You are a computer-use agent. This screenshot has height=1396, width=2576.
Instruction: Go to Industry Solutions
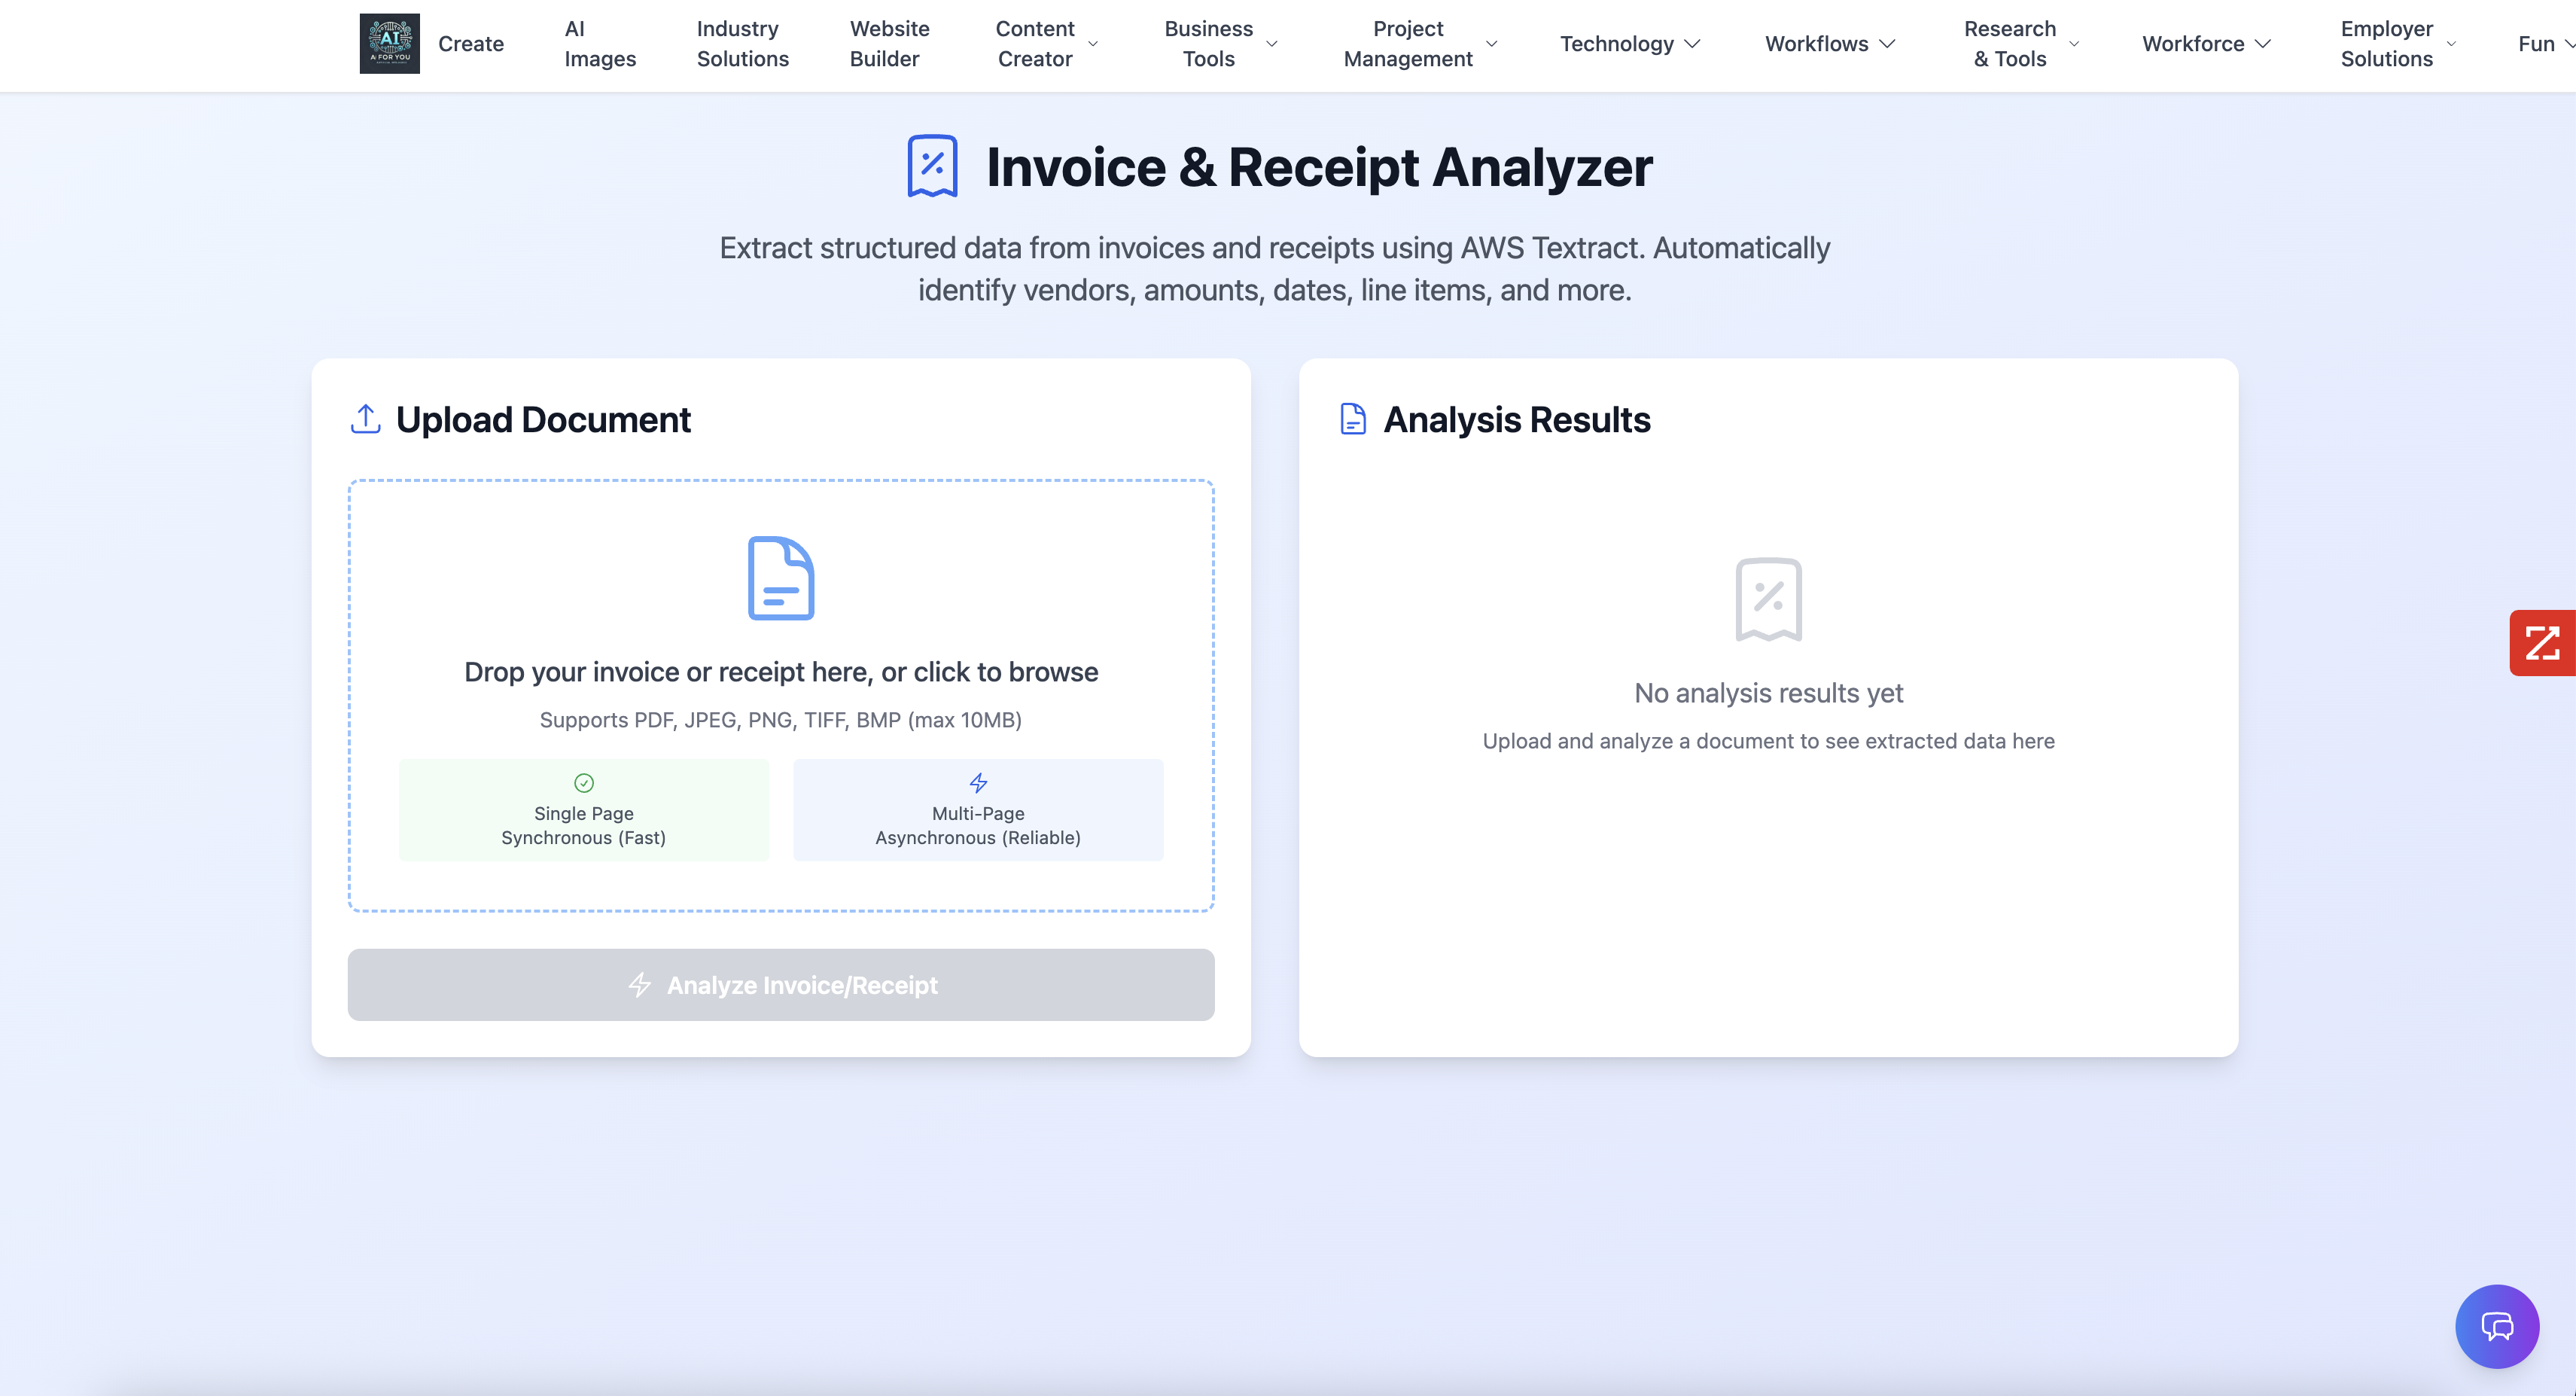pyautogui.click(x=742, y=44)
